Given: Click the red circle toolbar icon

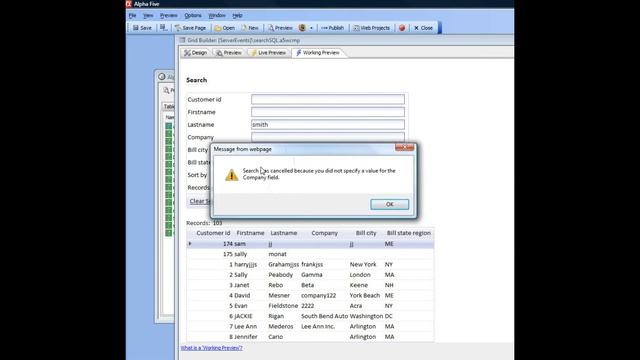Looking at the screenshot, I should click(402, 28).
